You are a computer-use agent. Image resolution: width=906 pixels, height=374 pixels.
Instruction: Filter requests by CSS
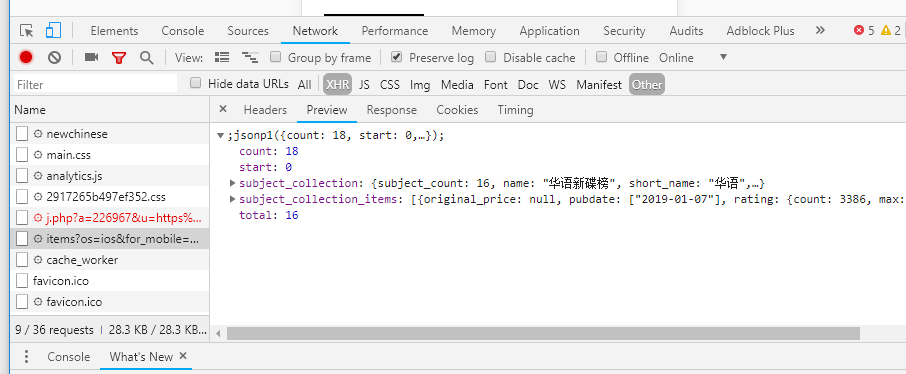(x=389, y=84)
